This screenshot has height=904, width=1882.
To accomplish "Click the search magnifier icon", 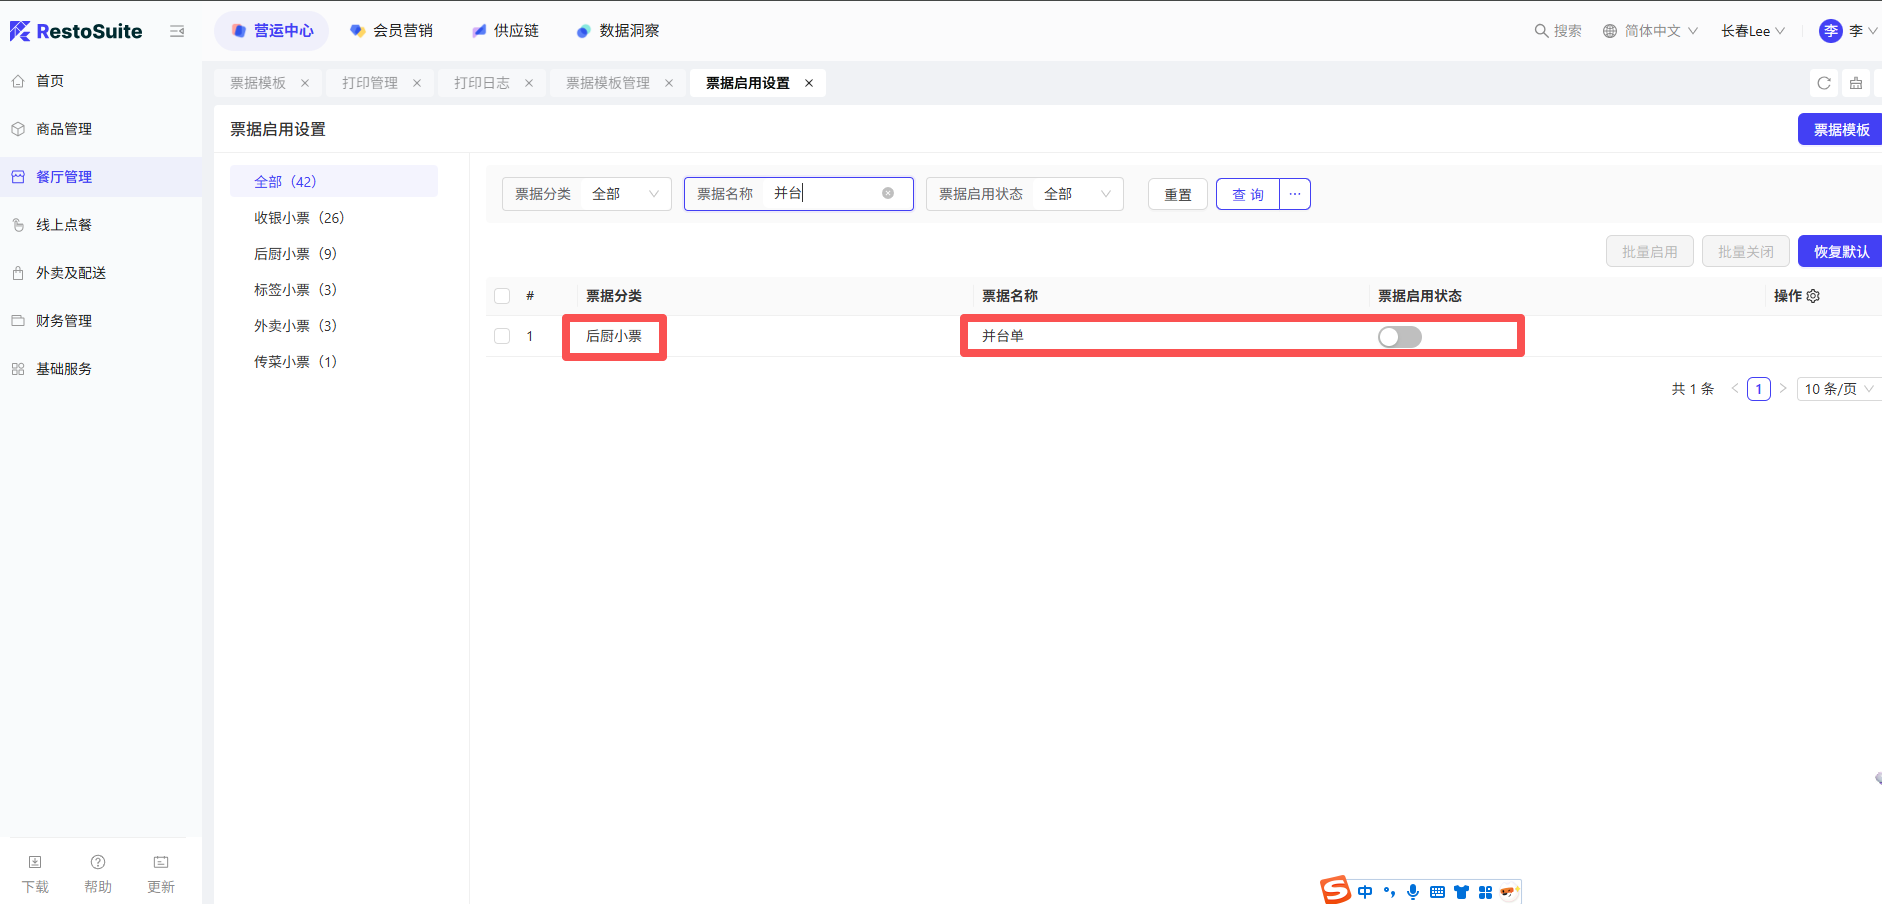I will pos(1541,31).
